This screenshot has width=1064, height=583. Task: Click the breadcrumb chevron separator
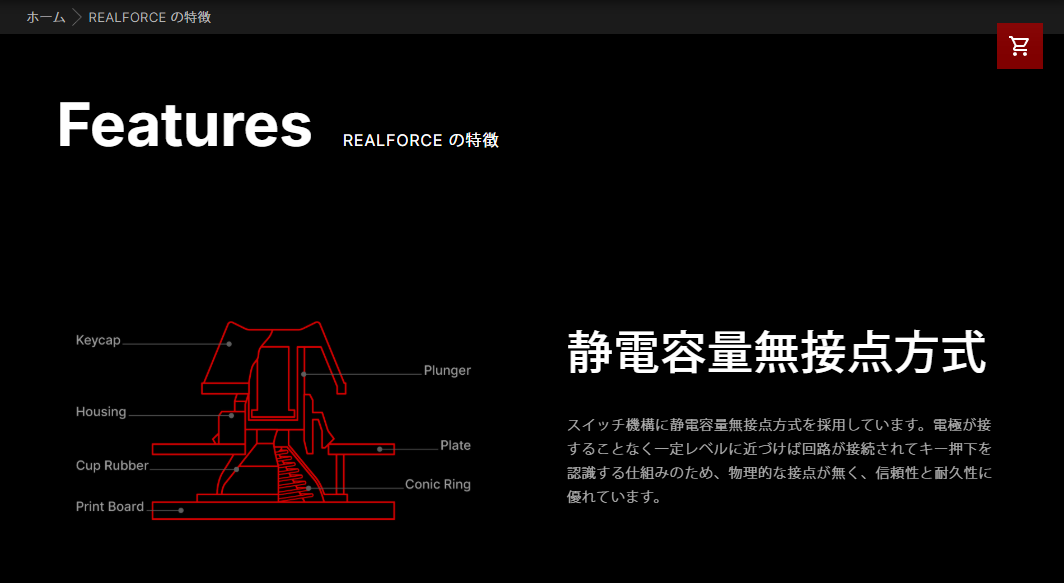[x=77, y=17]
